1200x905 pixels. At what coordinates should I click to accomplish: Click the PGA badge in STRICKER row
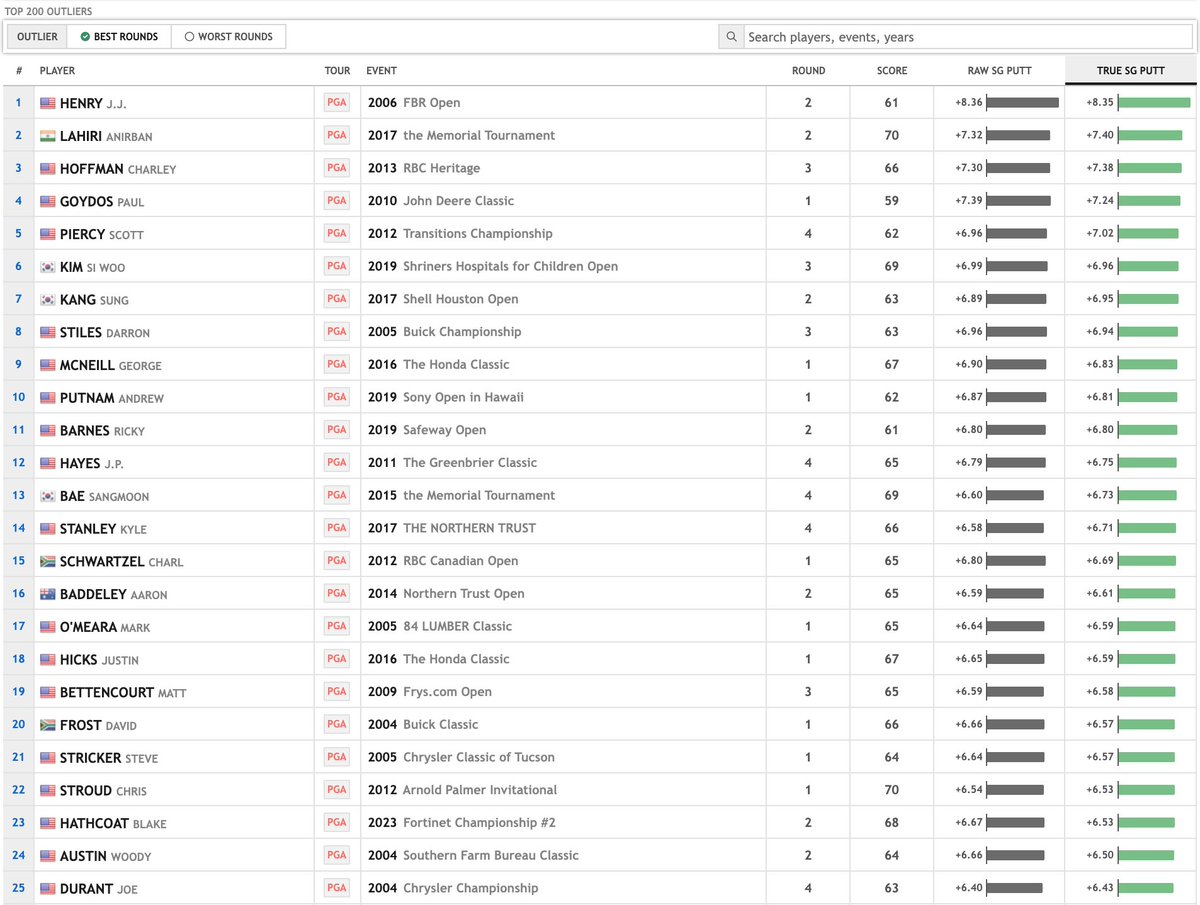tap(337, 757)
